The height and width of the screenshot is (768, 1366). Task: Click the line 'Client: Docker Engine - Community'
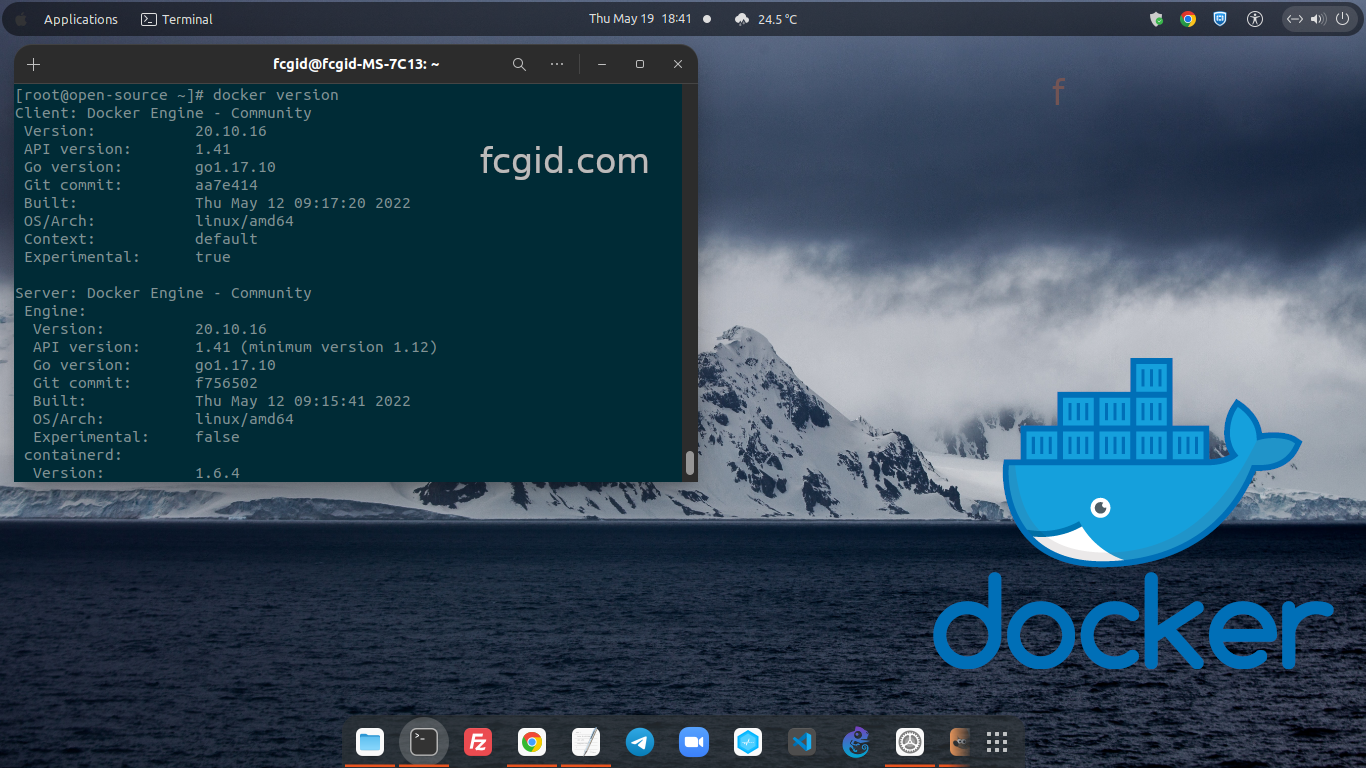(163, 113)
